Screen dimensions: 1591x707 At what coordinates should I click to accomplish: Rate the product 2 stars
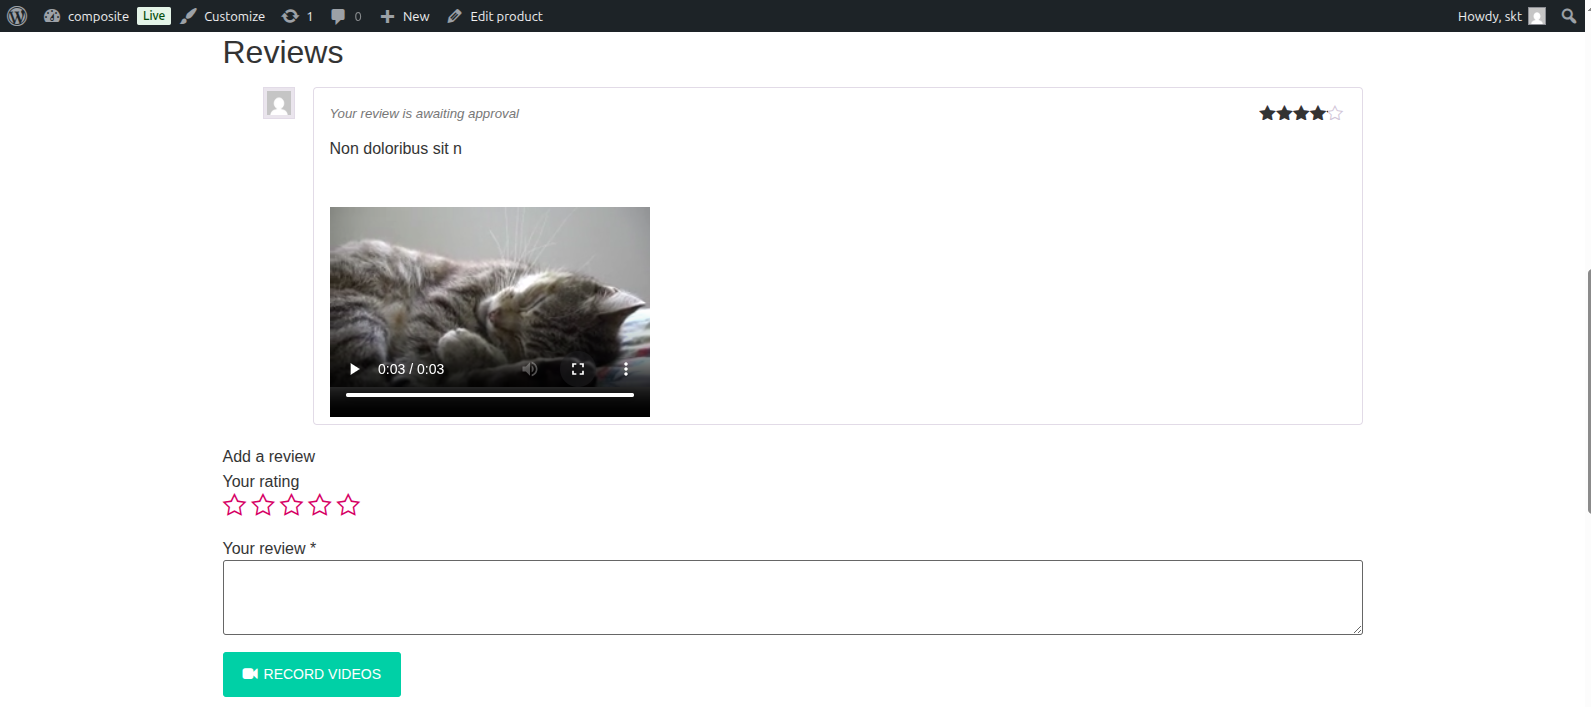point(263,505)
